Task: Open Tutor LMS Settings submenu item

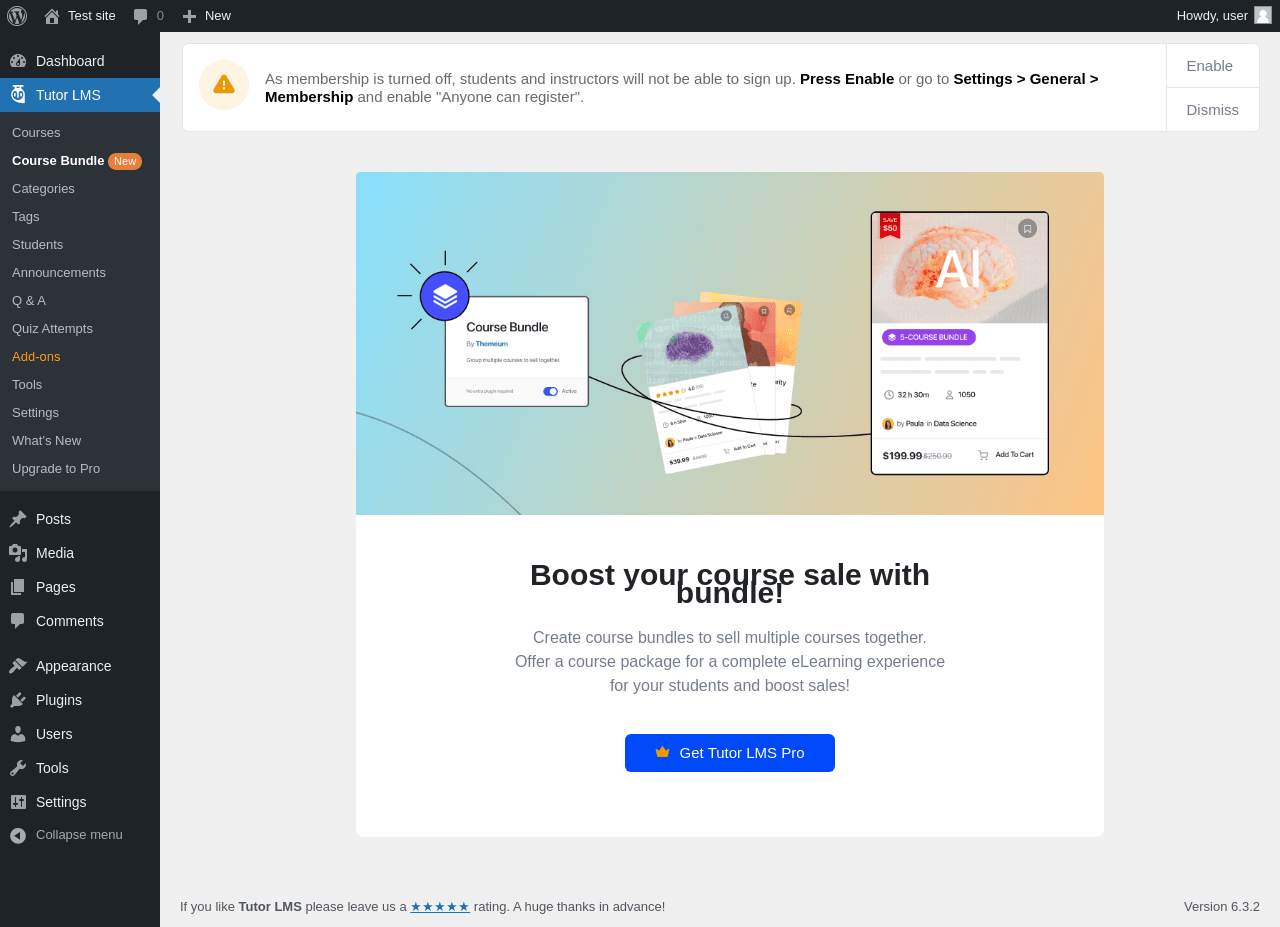Action: (x=35, y=412)
